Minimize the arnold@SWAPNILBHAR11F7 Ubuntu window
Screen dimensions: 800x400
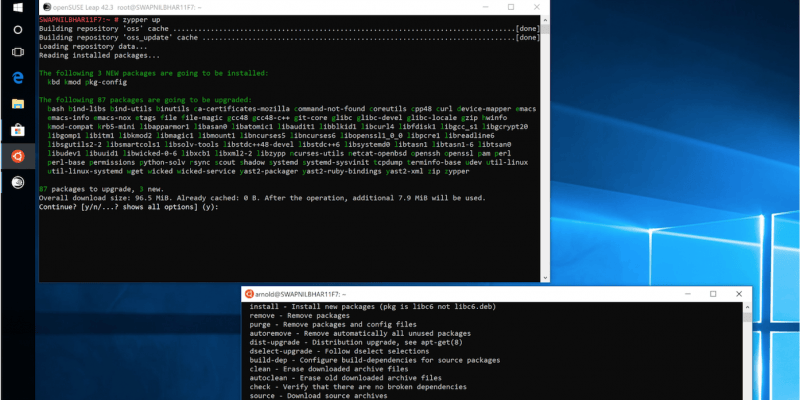[x=687, y=294]
